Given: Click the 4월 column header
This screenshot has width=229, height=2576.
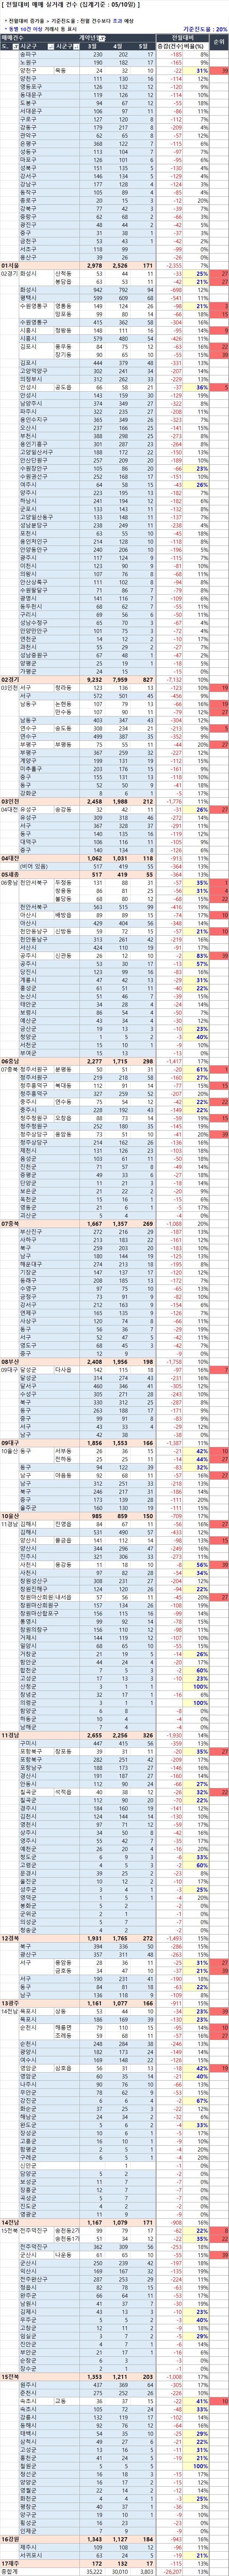Looking at the screenshot, I should point(118,47).
